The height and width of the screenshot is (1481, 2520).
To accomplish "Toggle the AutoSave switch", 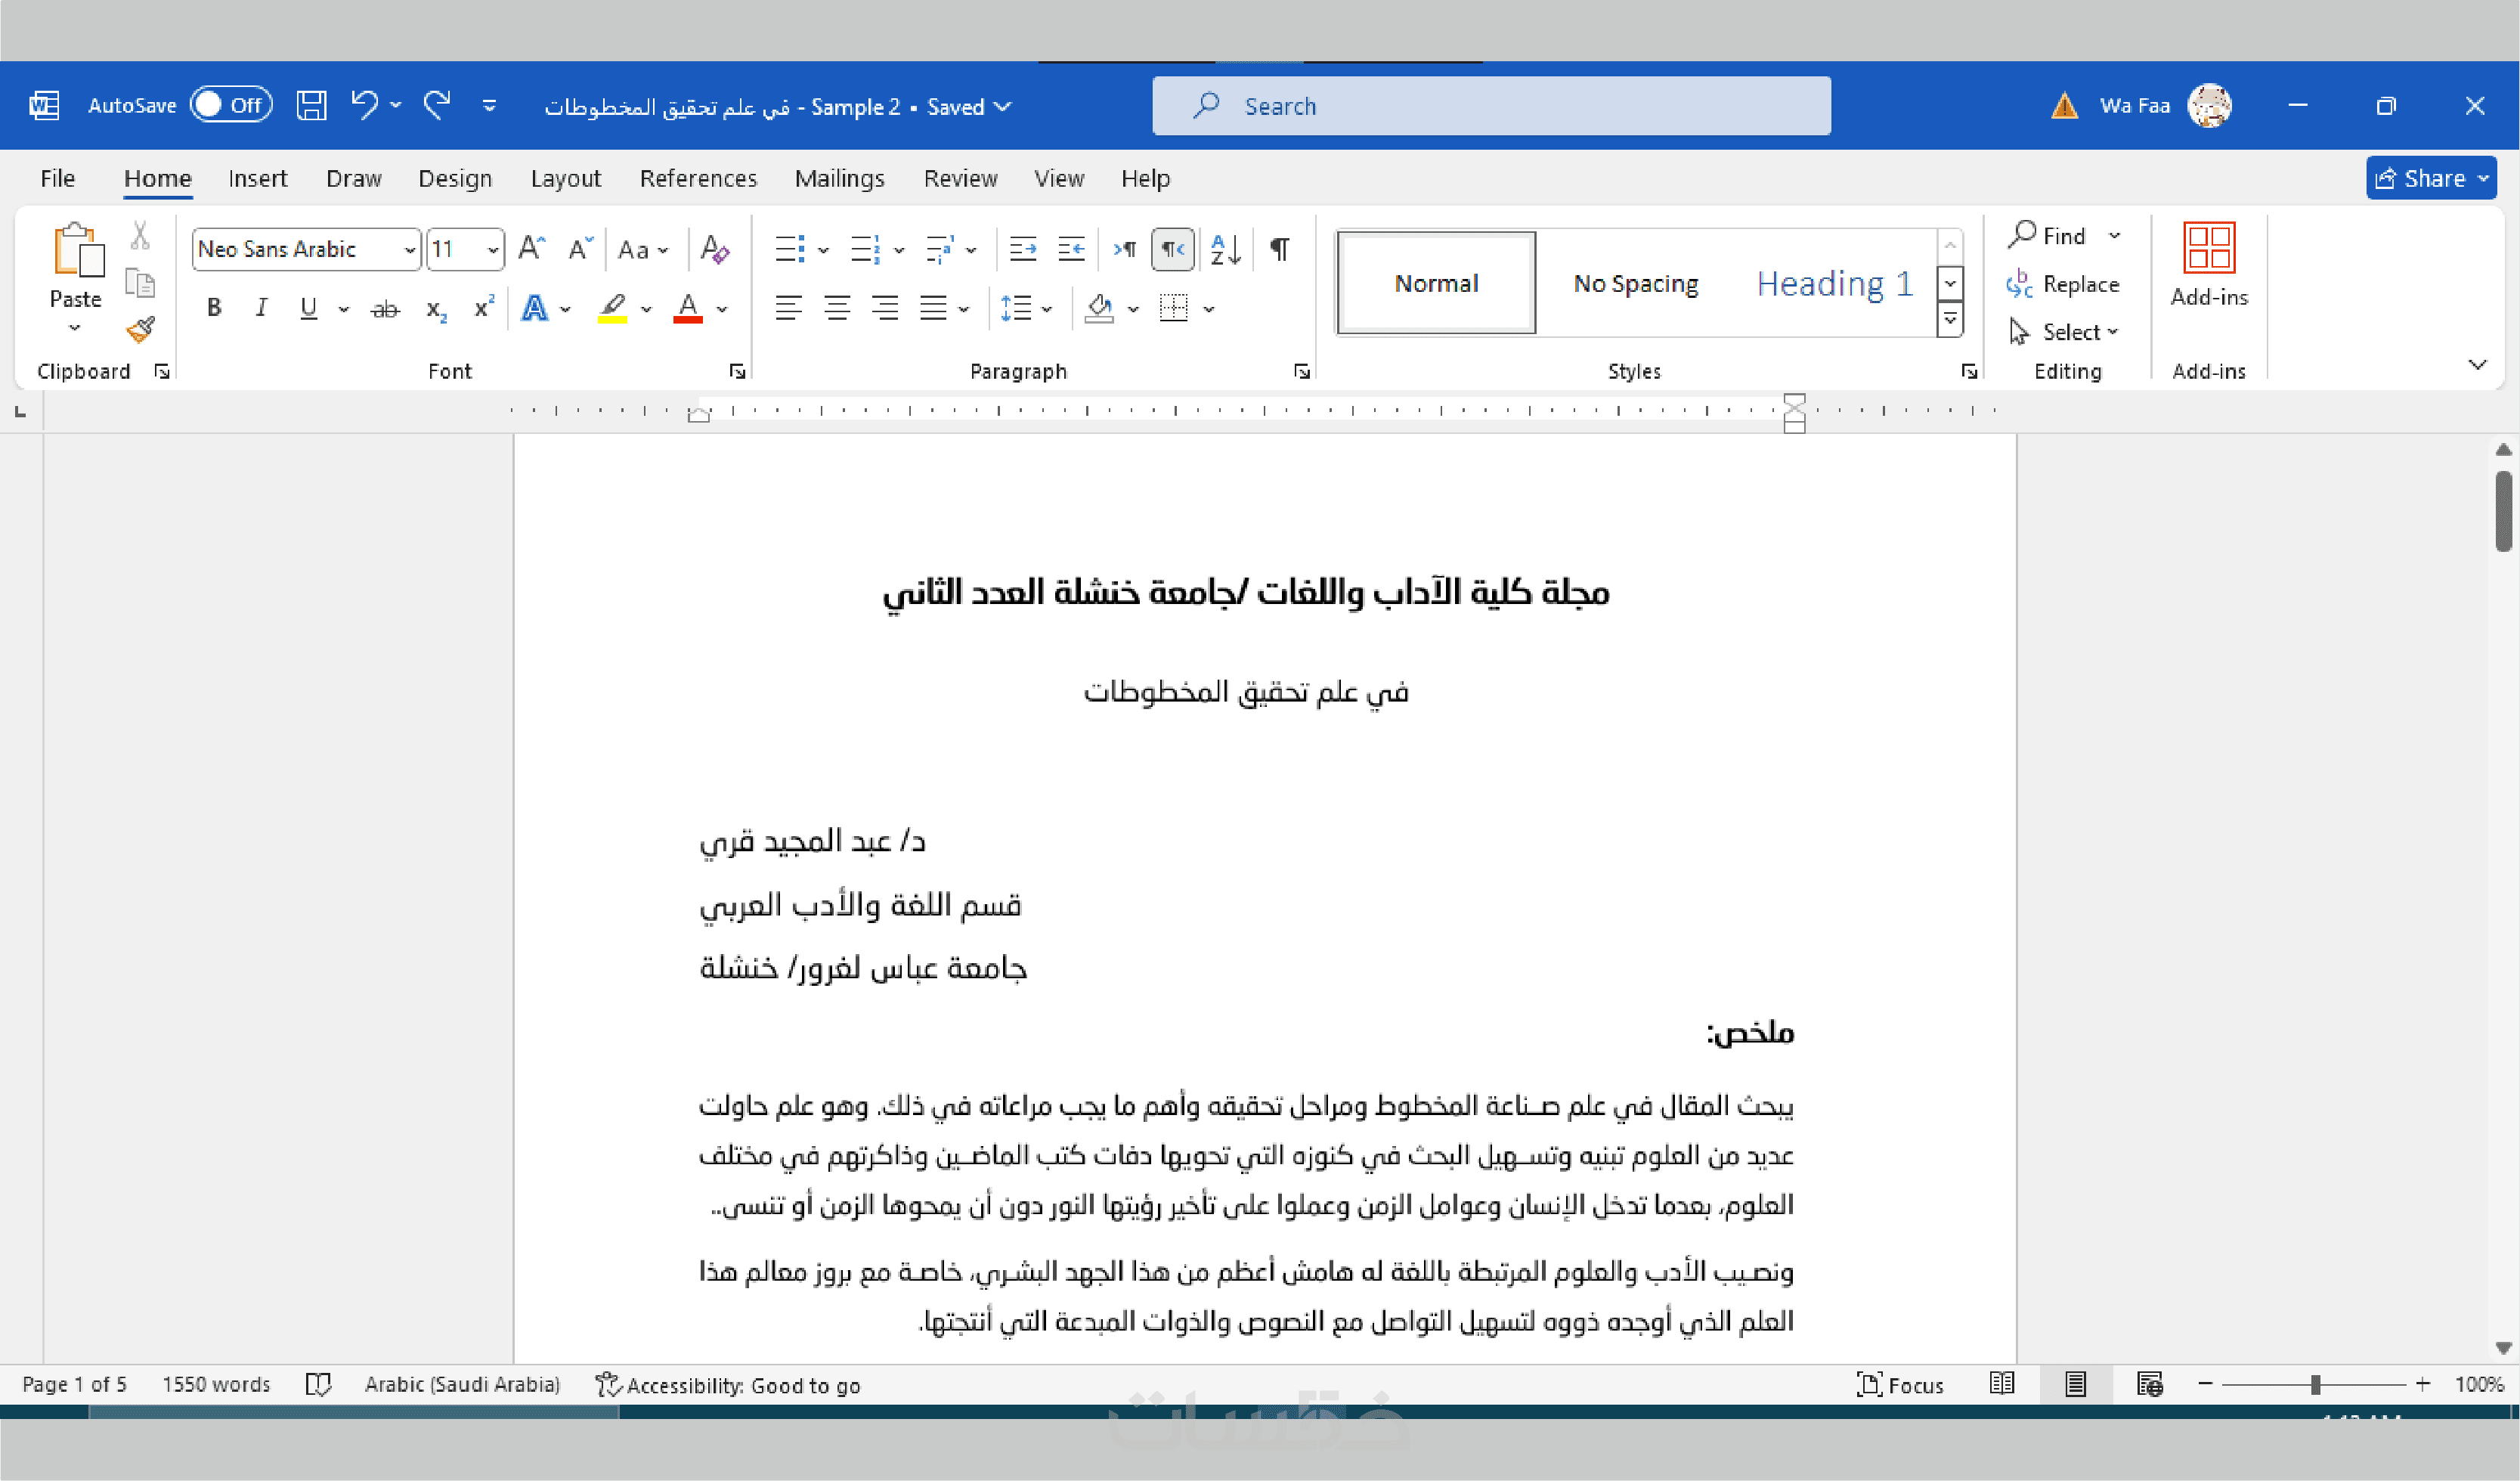I will [x=231, y=106].
